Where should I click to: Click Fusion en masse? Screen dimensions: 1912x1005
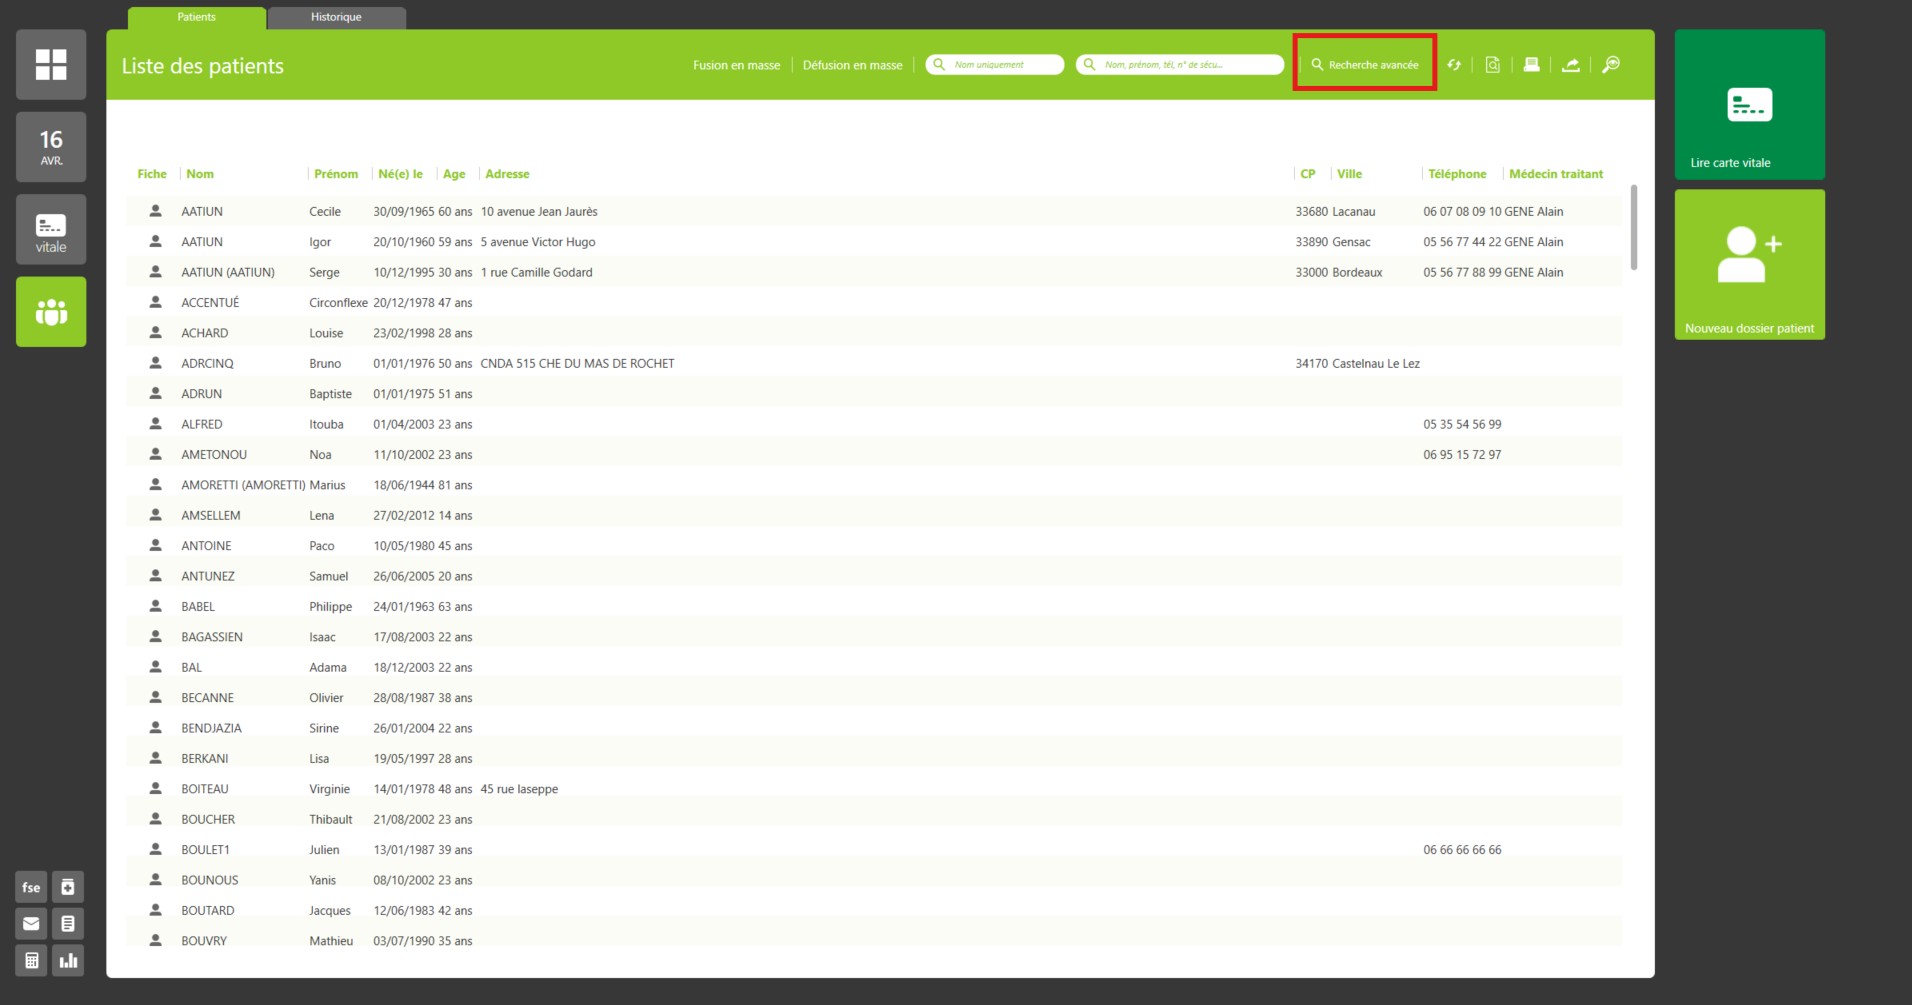[736, 65]
